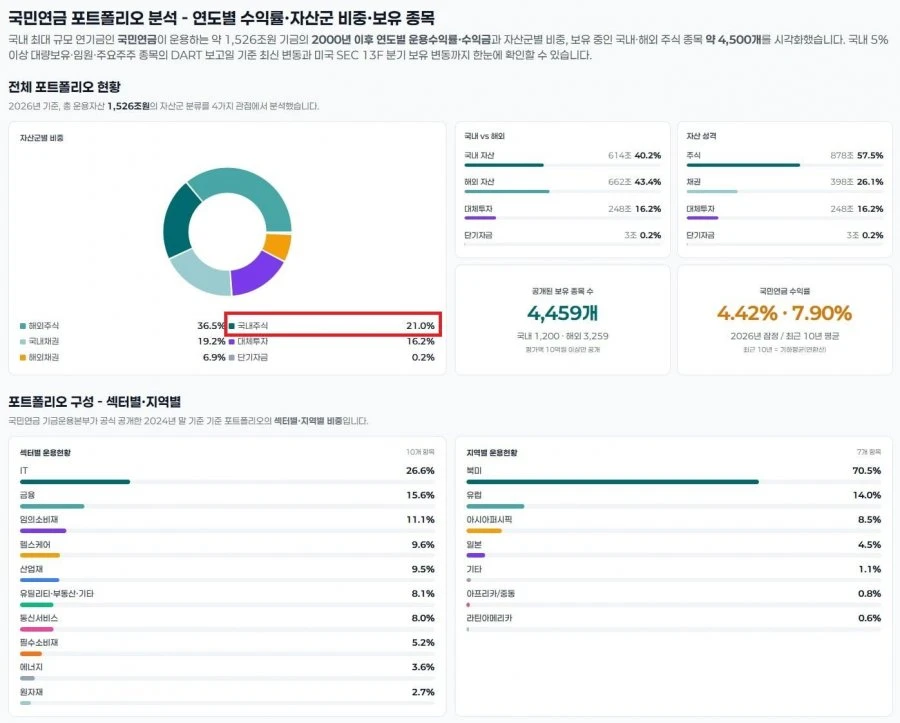Click the green 유틸리티·부동산·기타 bar
The width and height of the screenshot is (900, 723).
37,605
